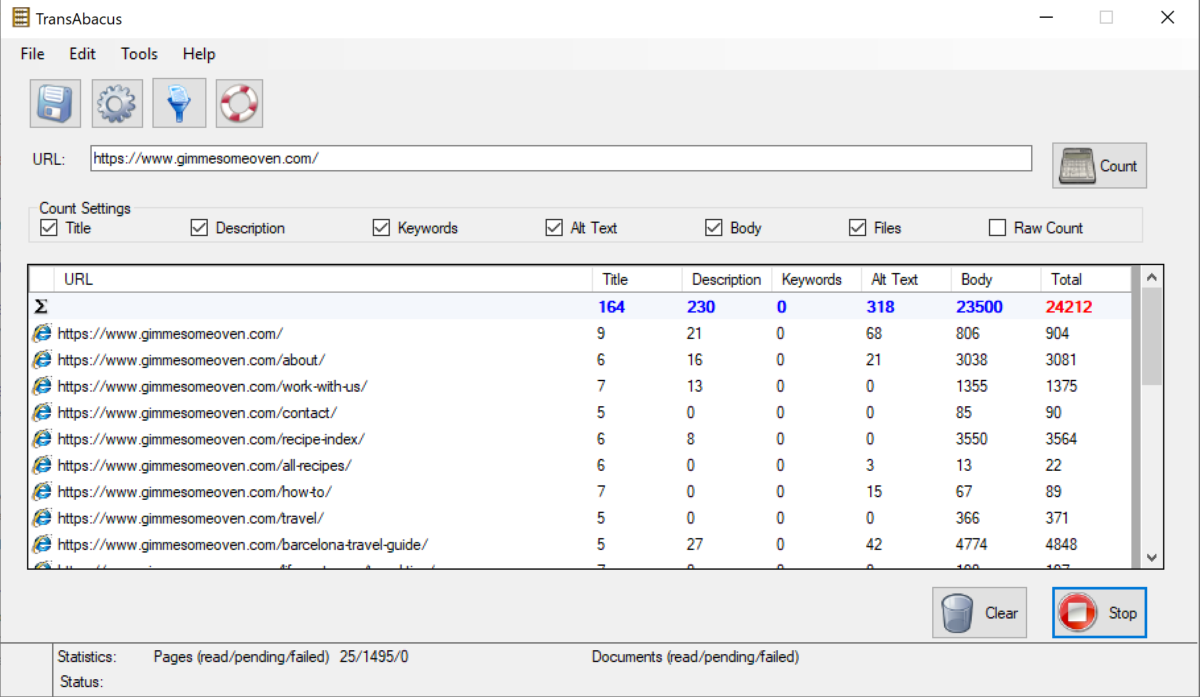The image size is (1200, 697).
Task: Uncheck the Keywords count setting
Action: tap(381, 228)
